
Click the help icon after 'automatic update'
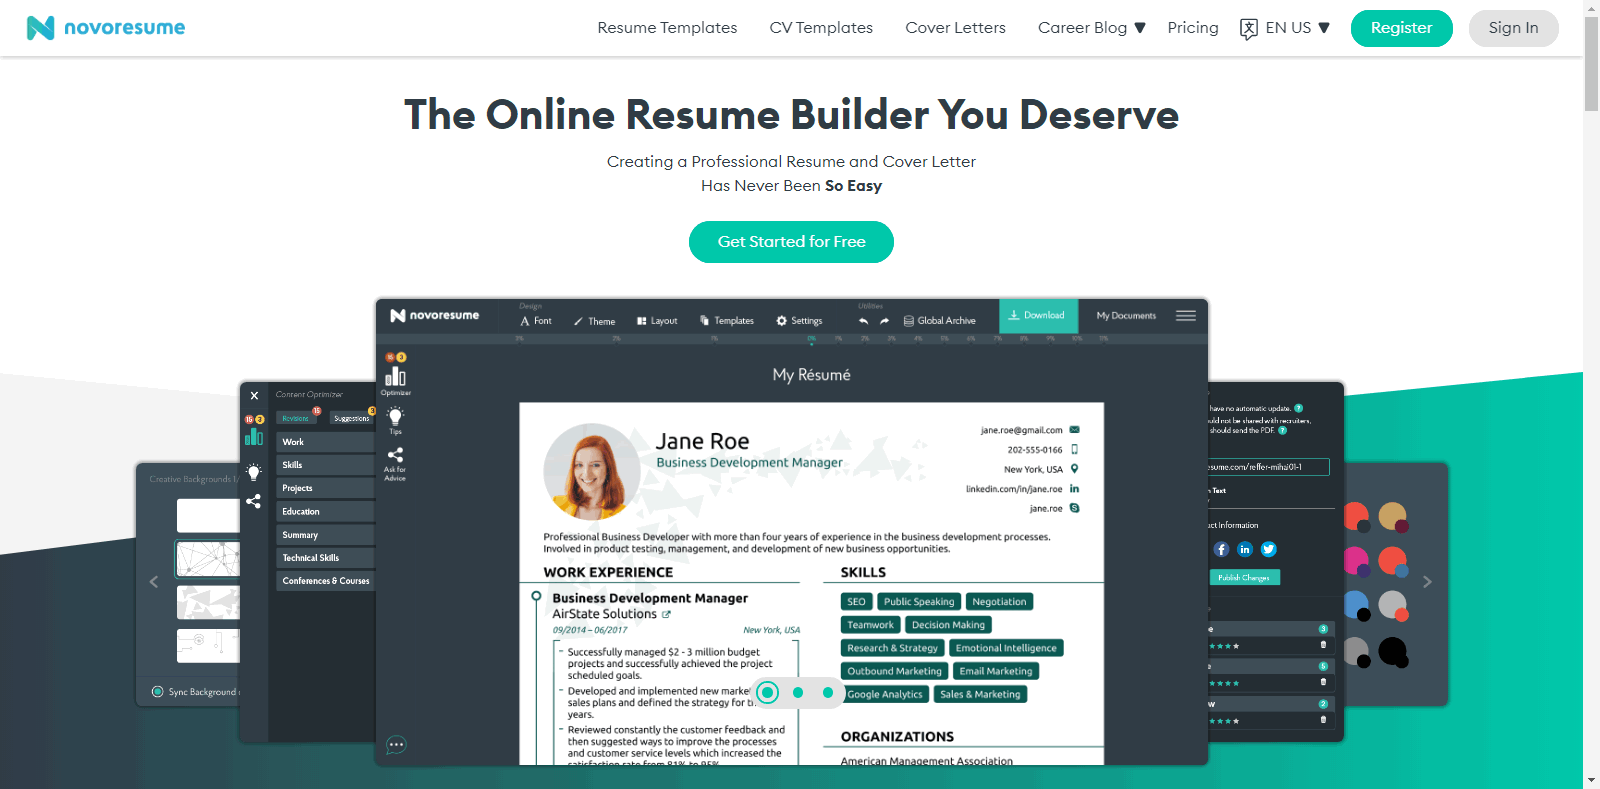point(1299,408)
